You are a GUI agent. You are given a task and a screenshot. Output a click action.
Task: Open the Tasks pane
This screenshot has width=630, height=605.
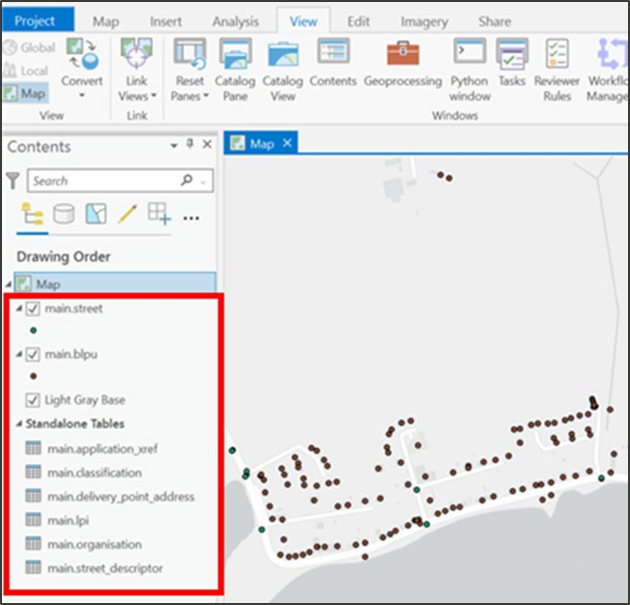tap(512, 63)
